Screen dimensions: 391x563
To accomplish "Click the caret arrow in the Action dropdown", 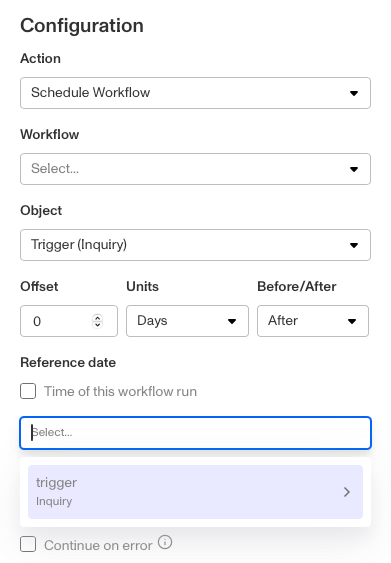I will click(354, 93).
